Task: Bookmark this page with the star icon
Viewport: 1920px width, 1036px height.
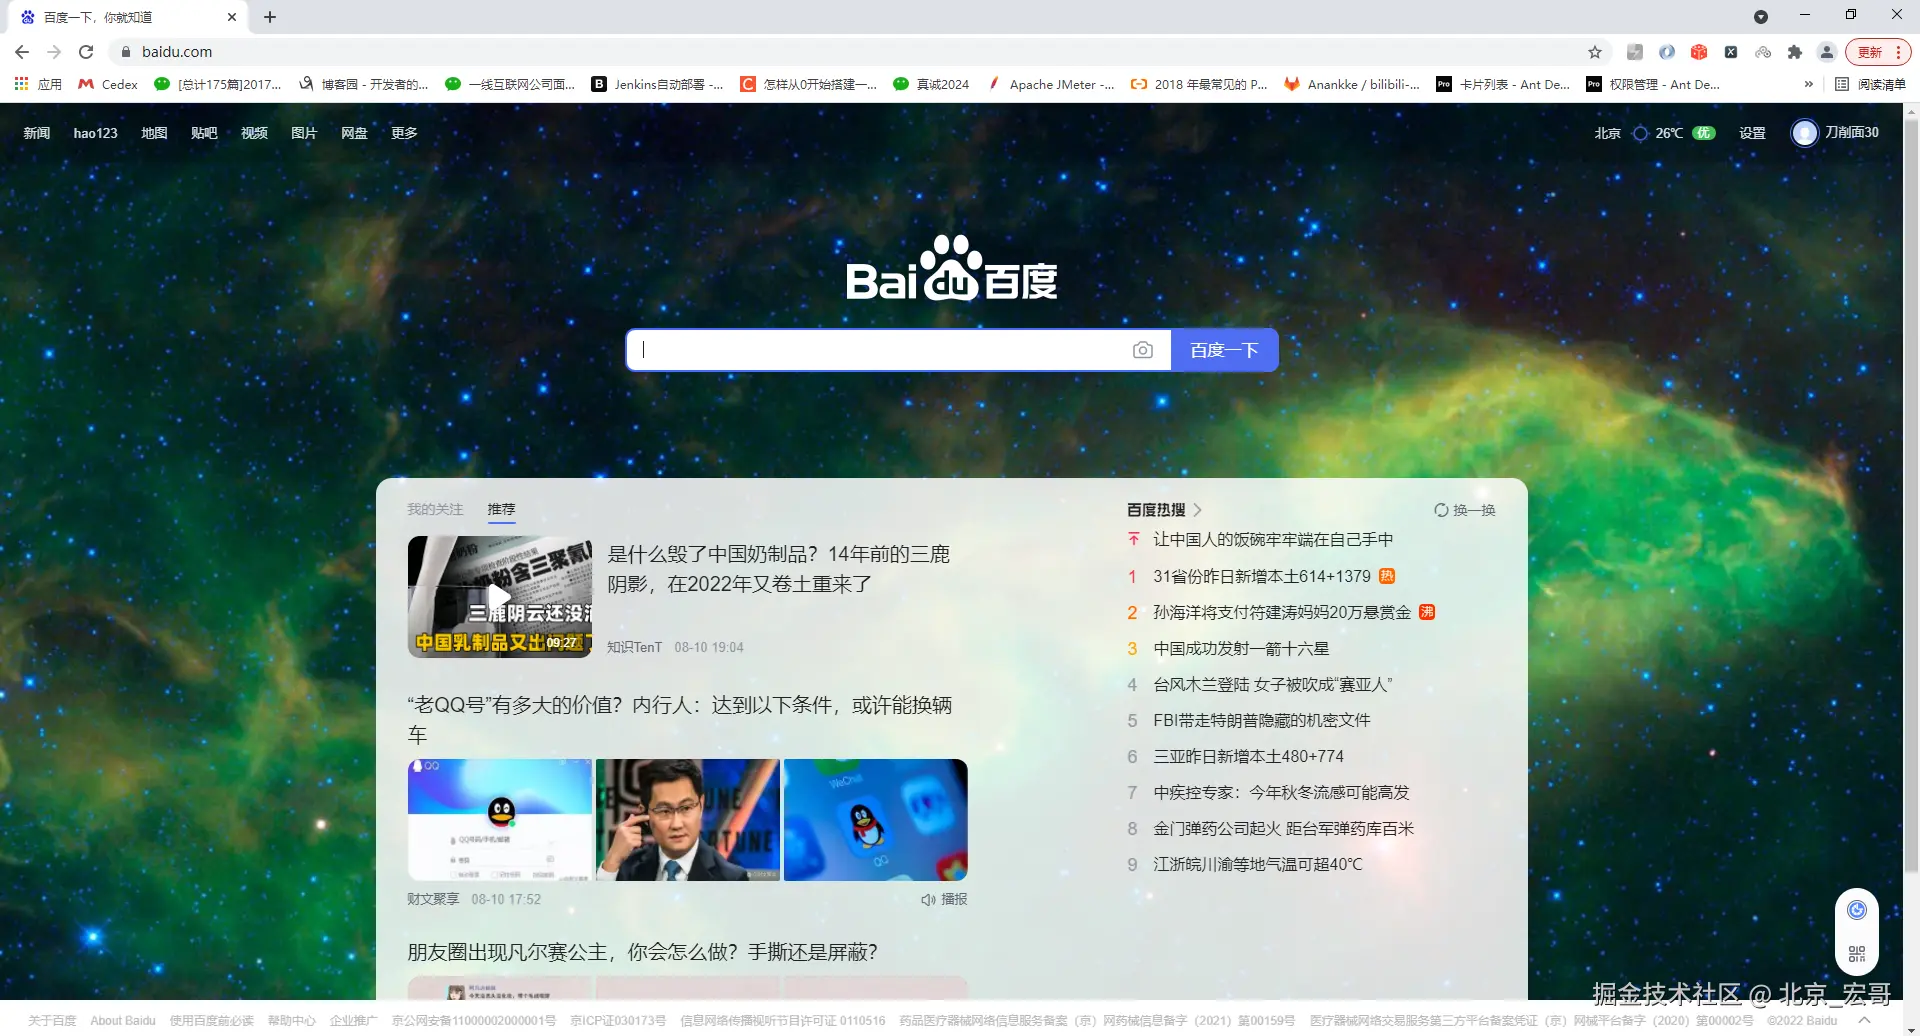Action: [x=1595, y=52]
